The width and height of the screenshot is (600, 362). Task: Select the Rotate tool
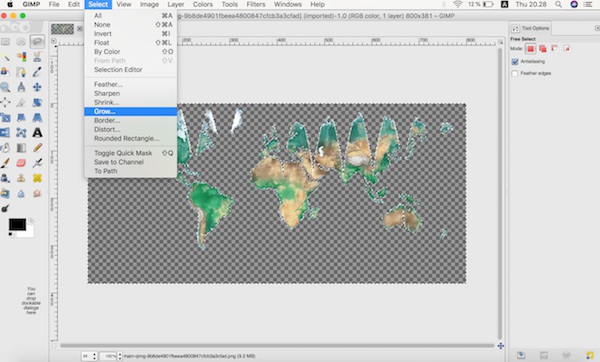coord(37,102)
